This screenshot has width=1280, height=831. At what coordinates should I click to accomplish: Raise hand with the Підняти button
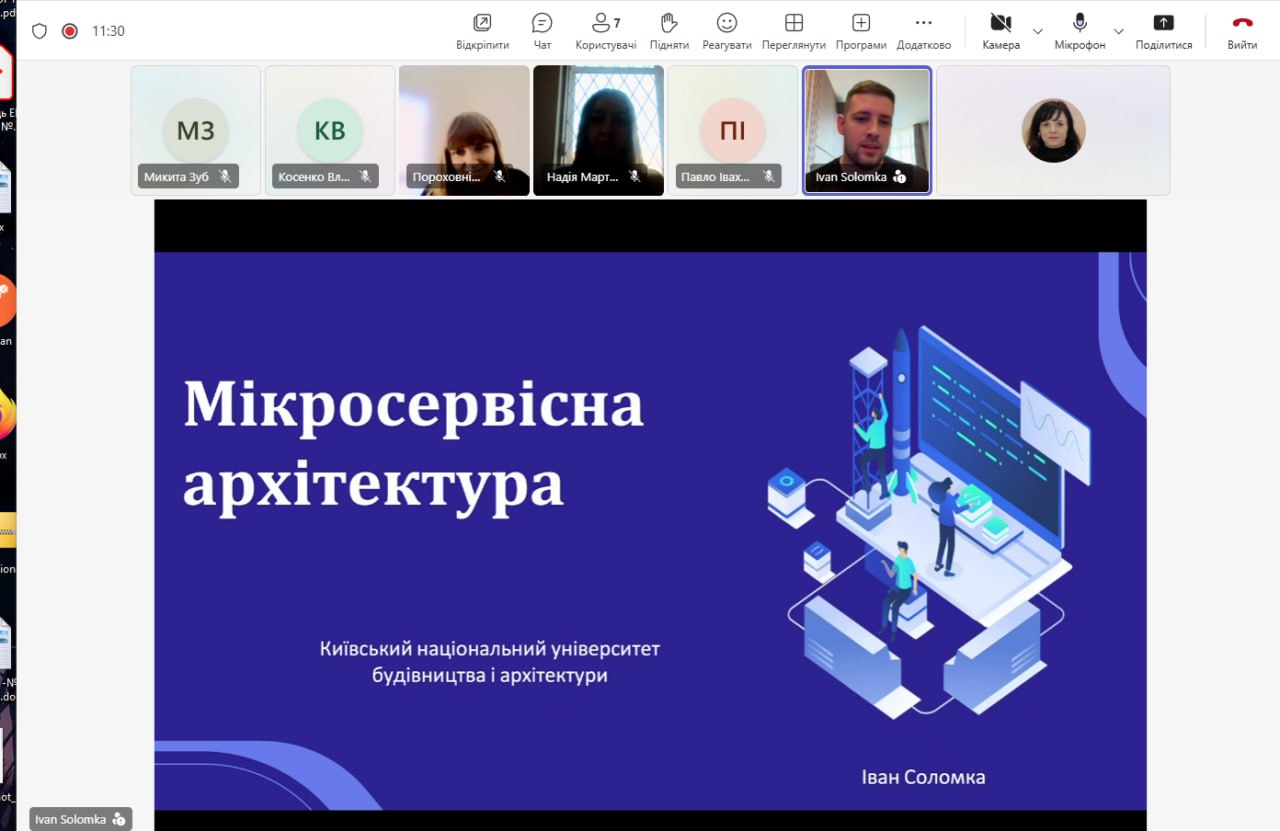pos(669,30)
